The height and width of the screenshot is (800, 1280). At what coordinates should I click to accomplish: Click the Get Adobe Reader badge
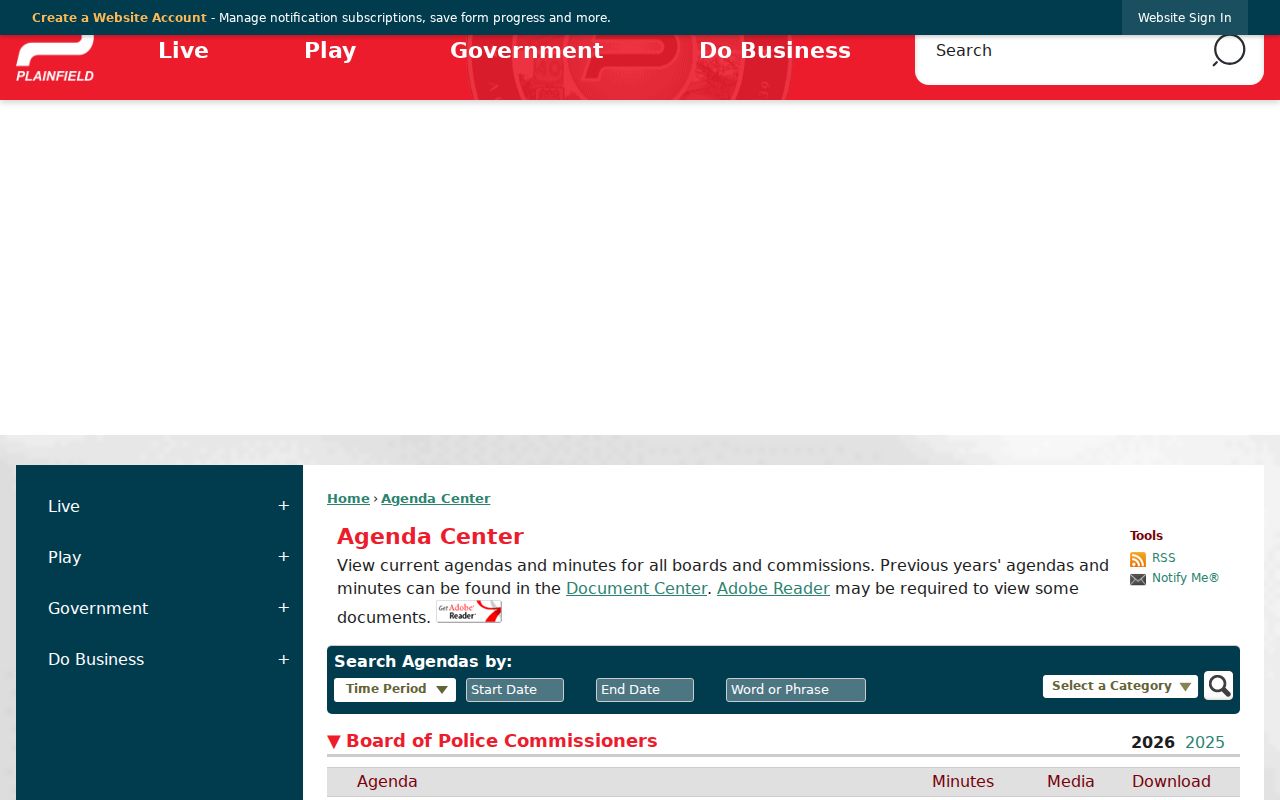click(x=469, y=612)
